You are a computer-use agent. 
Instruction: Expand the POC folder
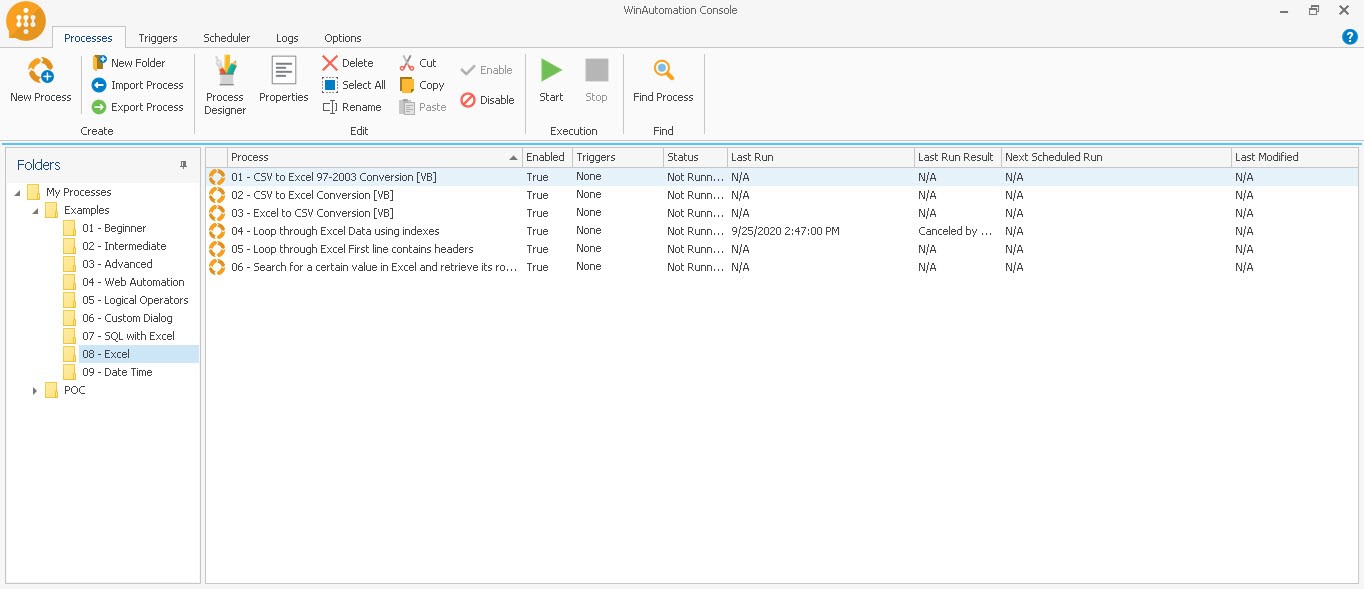[35, 390]
